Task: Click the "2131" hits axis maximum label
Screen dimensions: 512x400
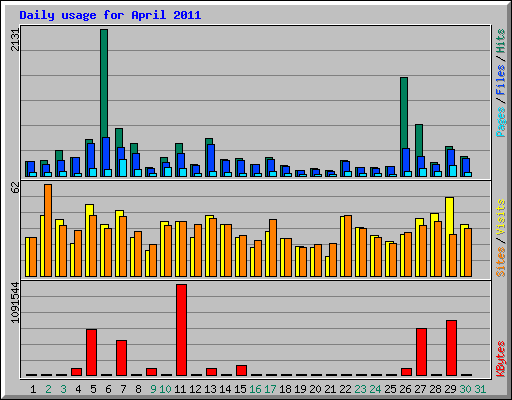Action: click(15, 40)
